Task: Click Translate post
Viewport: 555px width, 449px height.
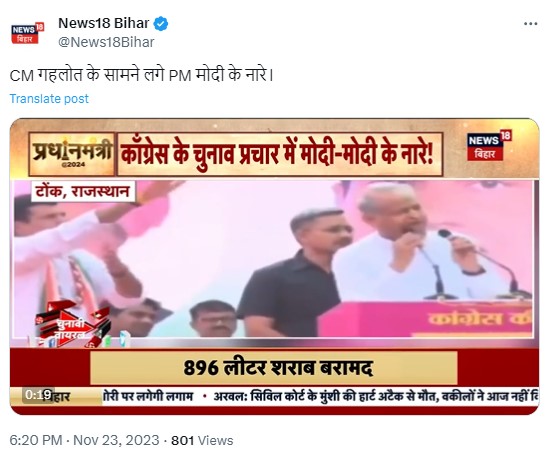Action: tap(49, 99)
